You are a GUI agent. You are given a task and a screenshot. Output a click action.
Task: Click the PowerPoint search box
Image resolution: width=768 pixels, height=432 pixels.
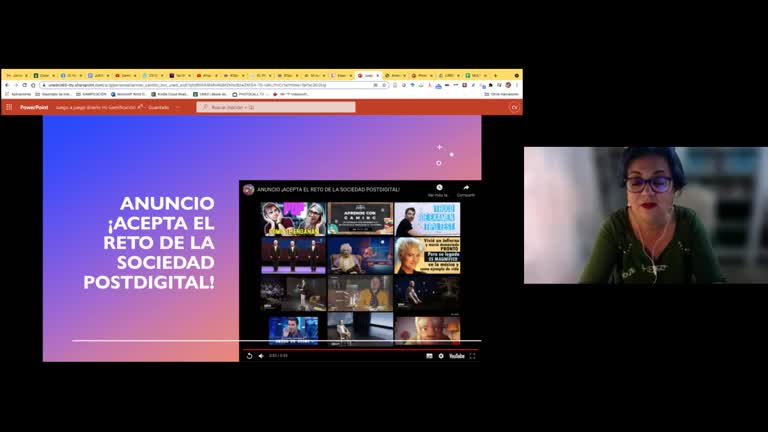pyautogui.click(x=275, y=107)
